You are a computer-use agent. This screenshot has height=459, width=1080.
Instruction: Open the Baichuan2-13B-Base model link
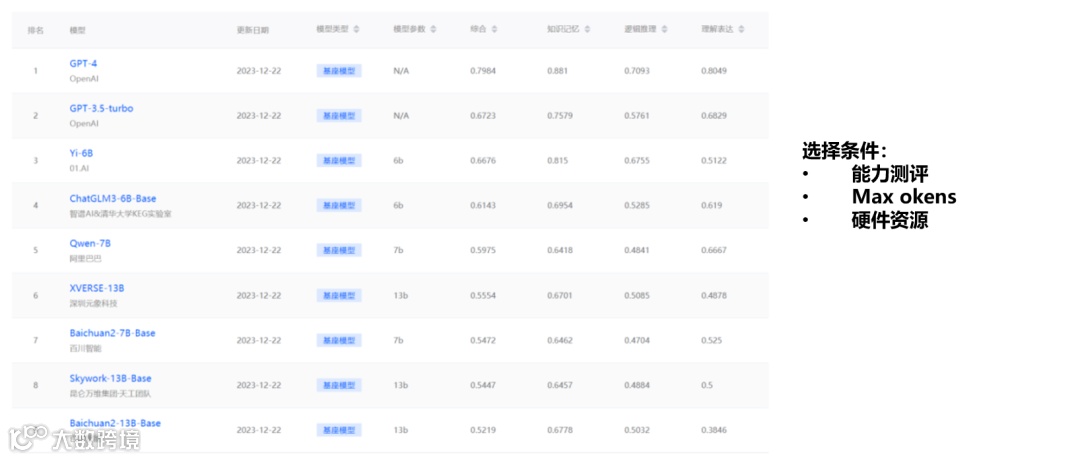(x=115, y=423)
